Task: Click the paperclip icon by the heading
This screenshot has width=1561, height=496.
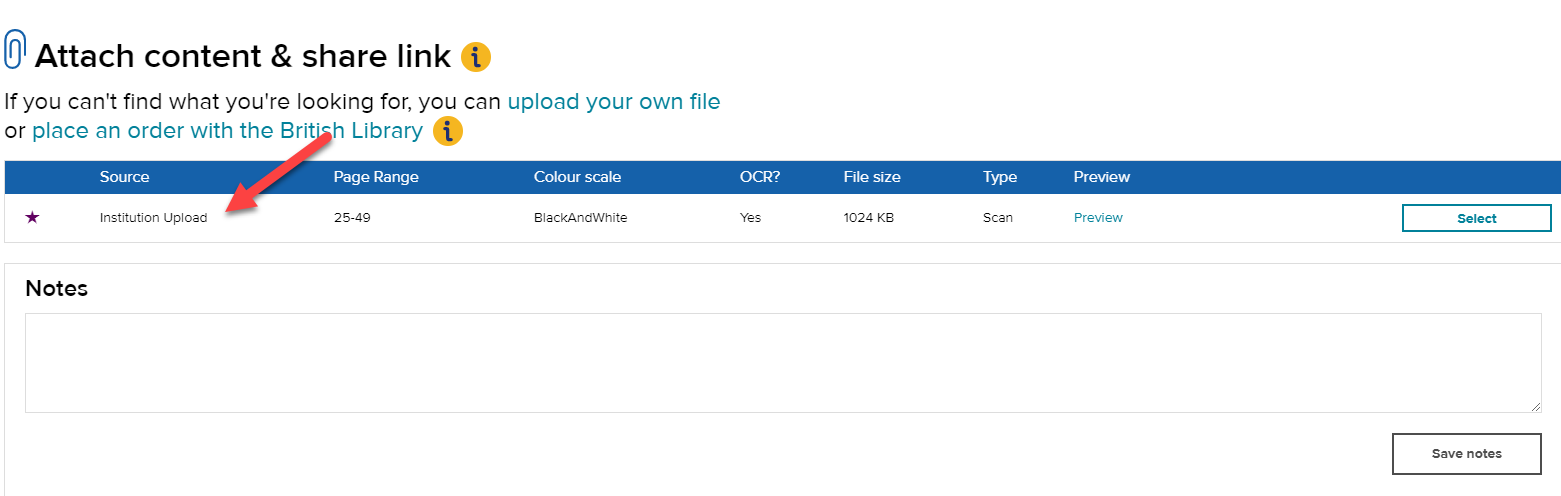Action: (x=15, y=50)
